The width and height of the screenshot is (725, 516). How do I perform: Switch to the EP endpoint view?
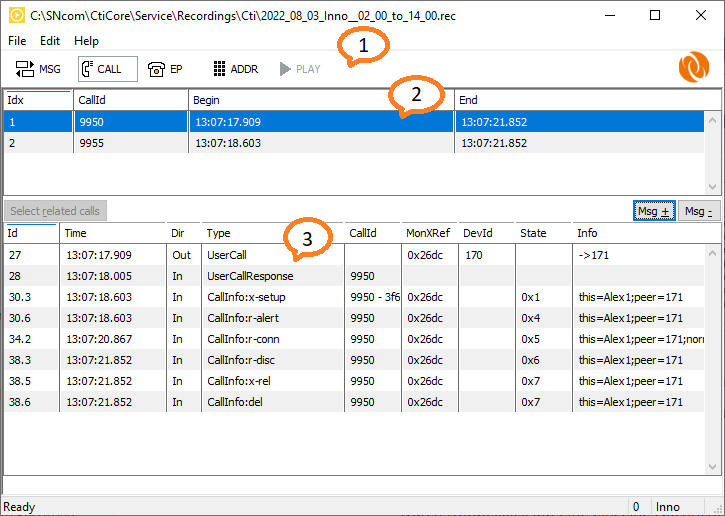(168, 69)
